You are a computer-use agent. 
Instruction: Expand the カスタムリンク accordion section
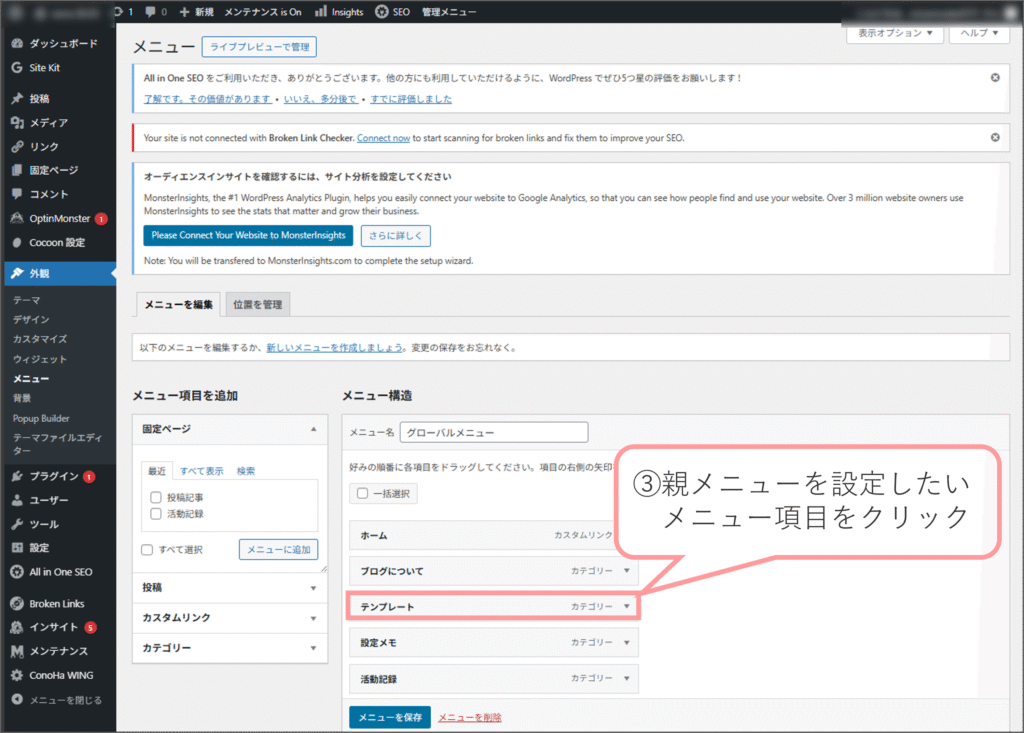pos(313,618)
